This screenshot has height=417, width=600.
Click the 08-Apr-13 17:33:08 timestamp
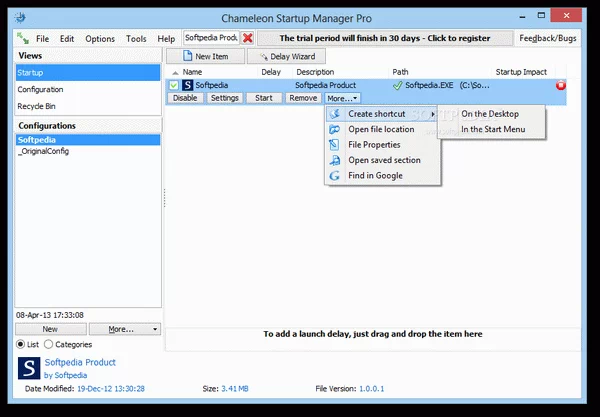[x=50, y=315]
